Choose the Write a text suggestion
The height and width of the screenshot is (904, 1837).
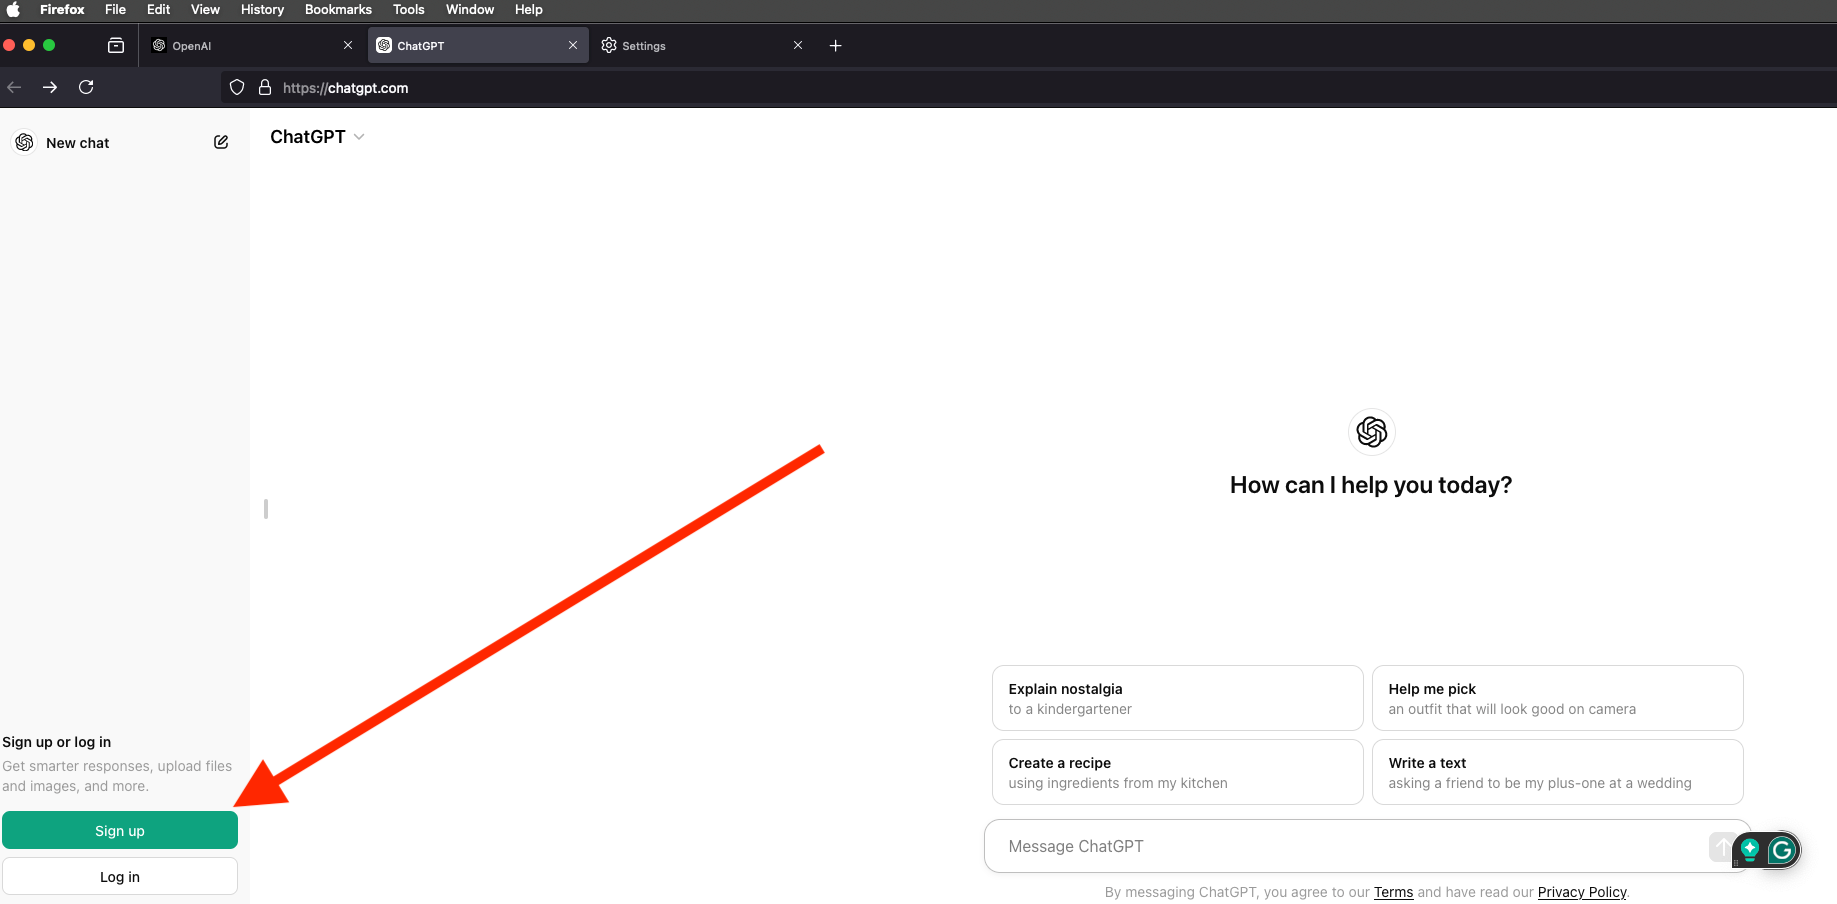pyautogui.click(x=1557, y=772)
